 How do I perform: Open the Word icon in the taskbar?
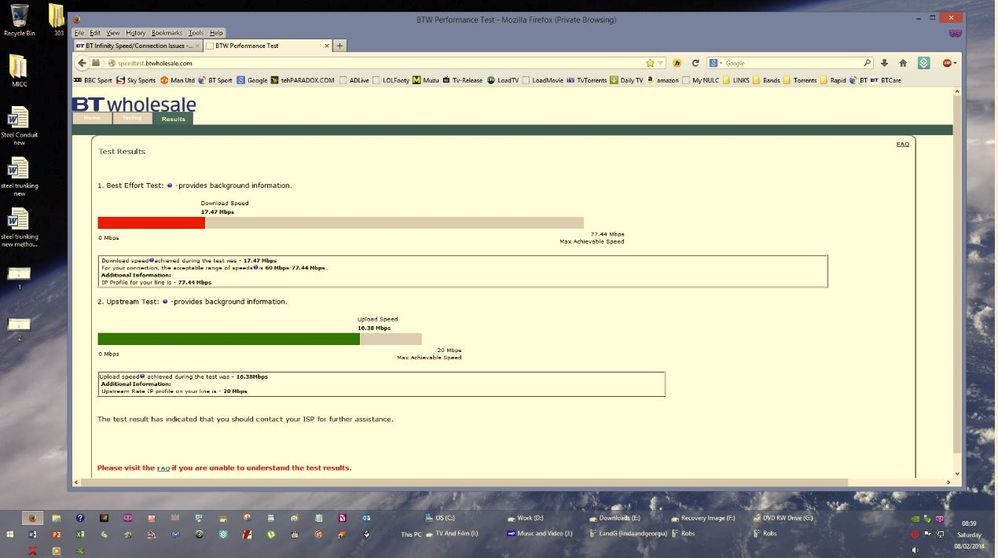point(32,534)
